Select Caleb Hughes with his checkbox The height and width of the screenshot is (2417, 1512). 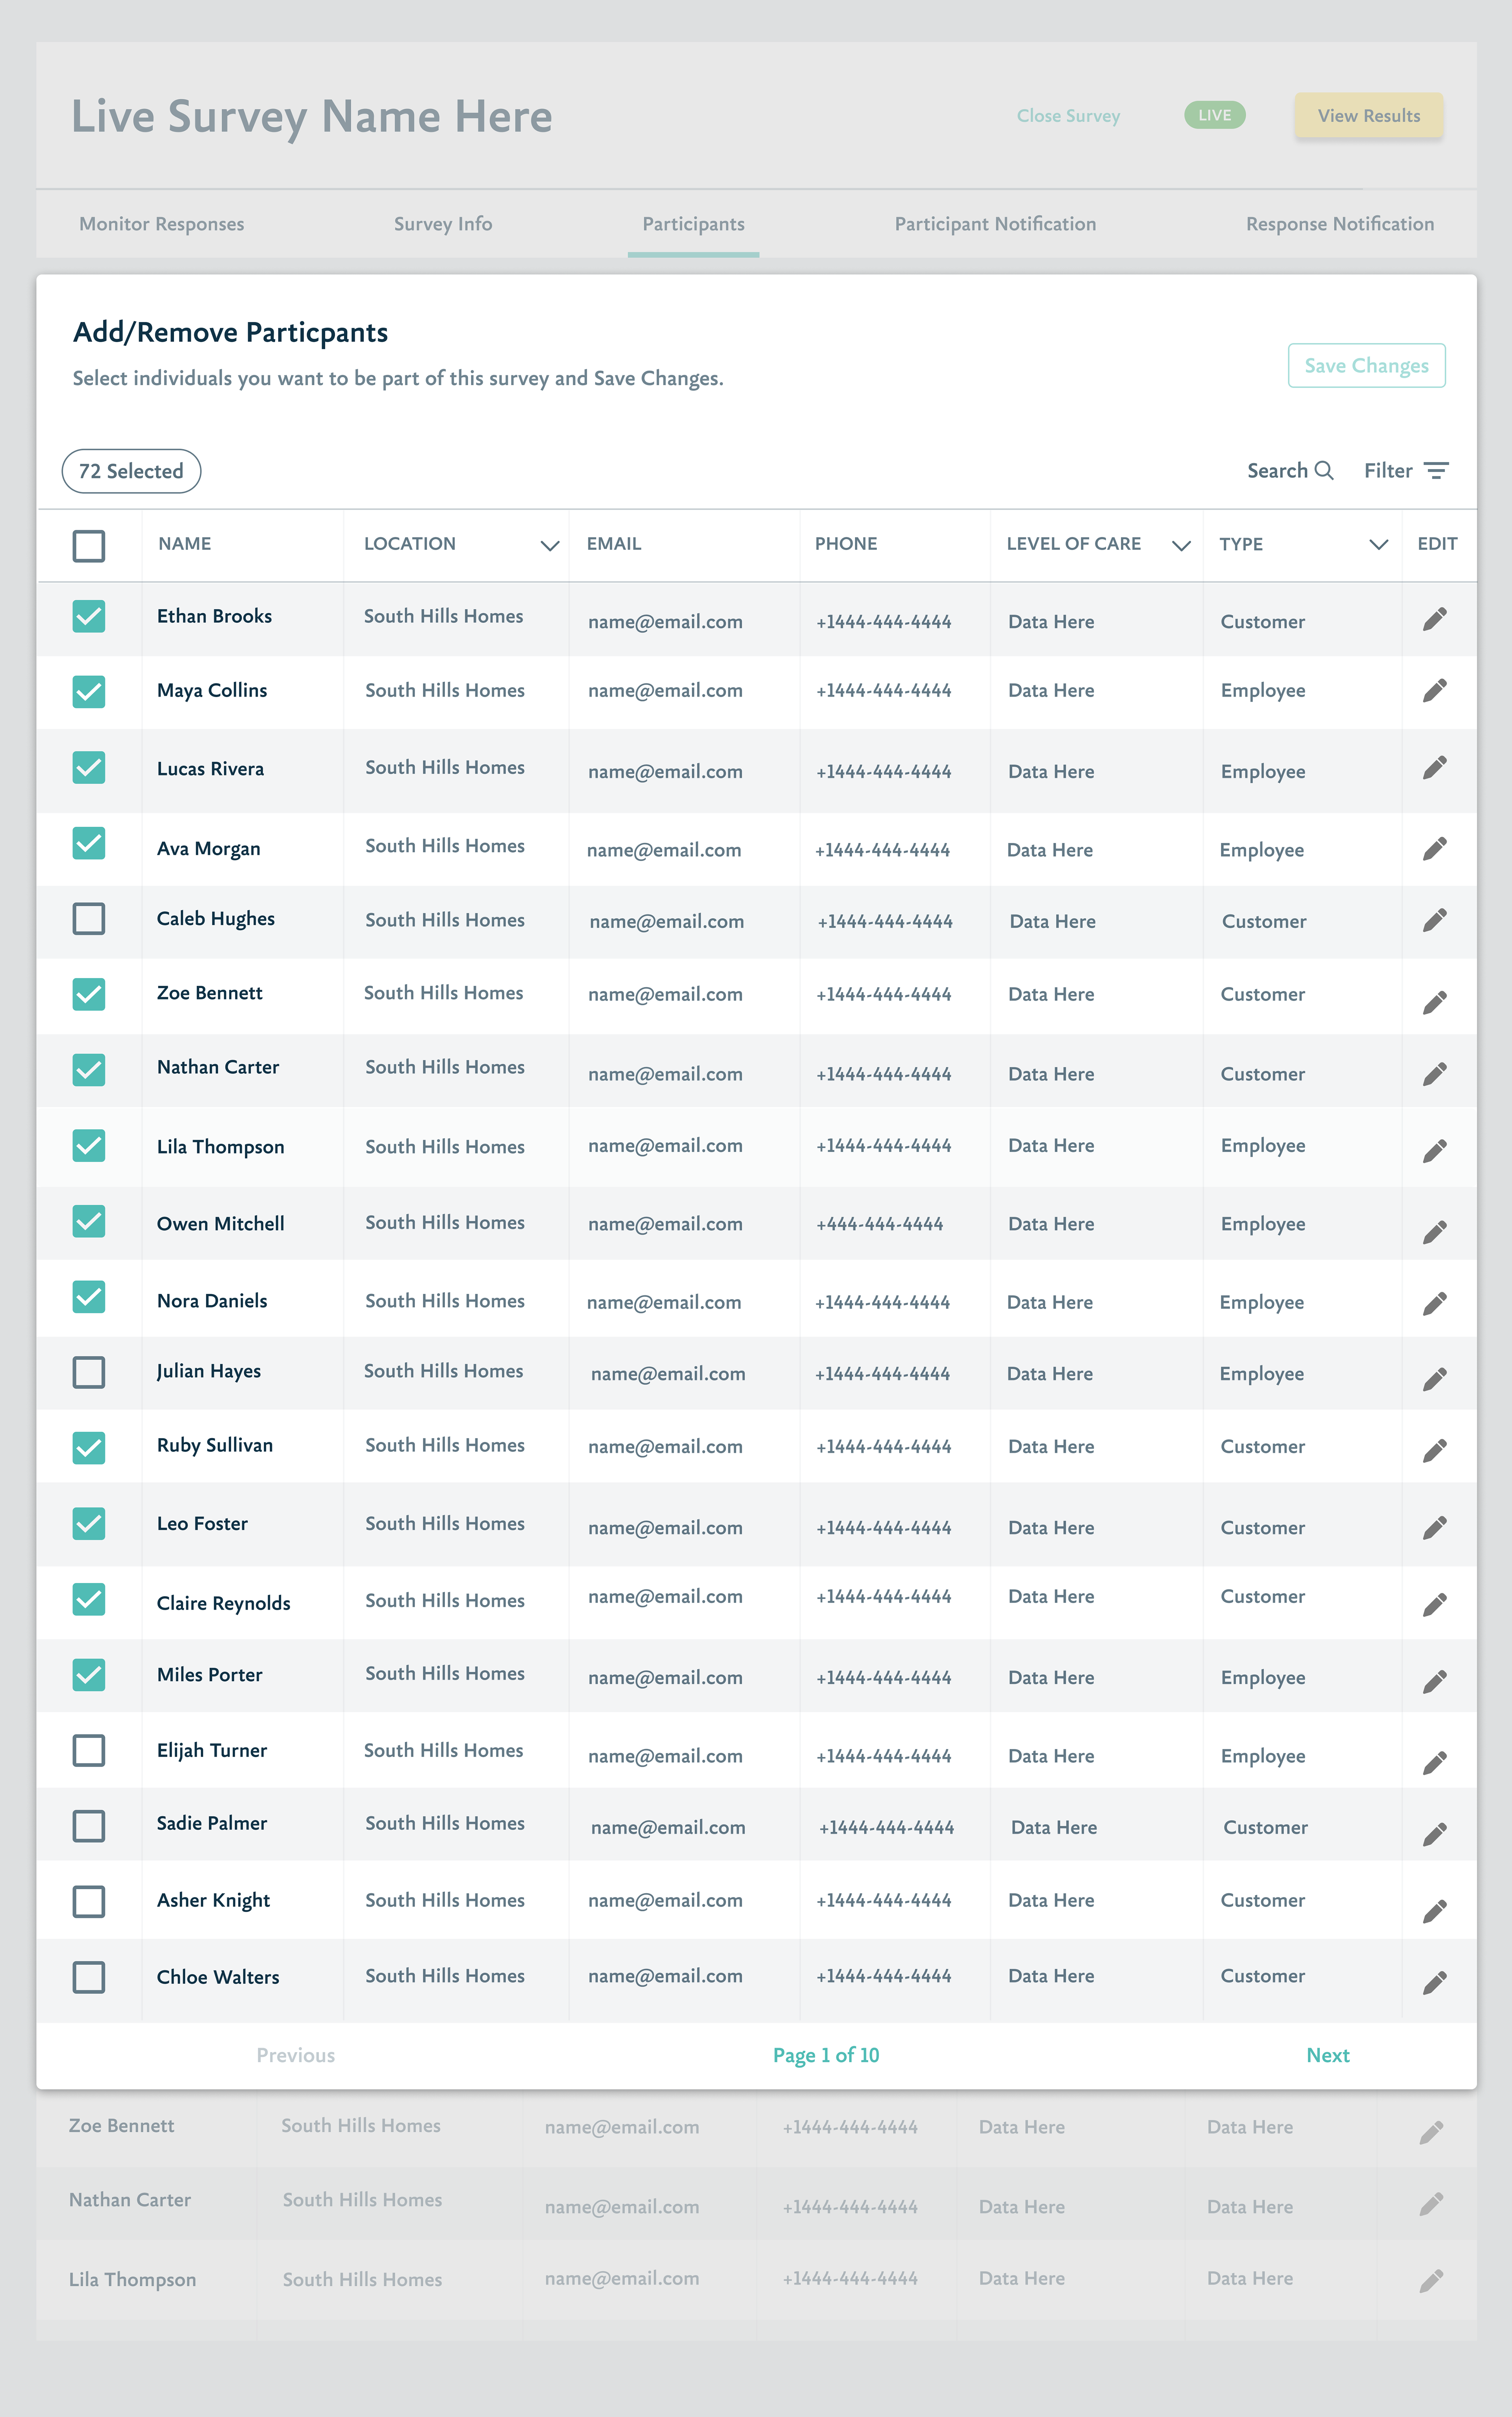pos(89,918)
